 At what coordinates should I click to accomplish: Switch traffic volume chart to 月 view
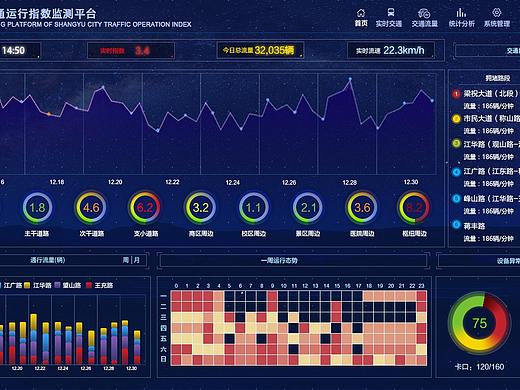[x=137, y=260]
